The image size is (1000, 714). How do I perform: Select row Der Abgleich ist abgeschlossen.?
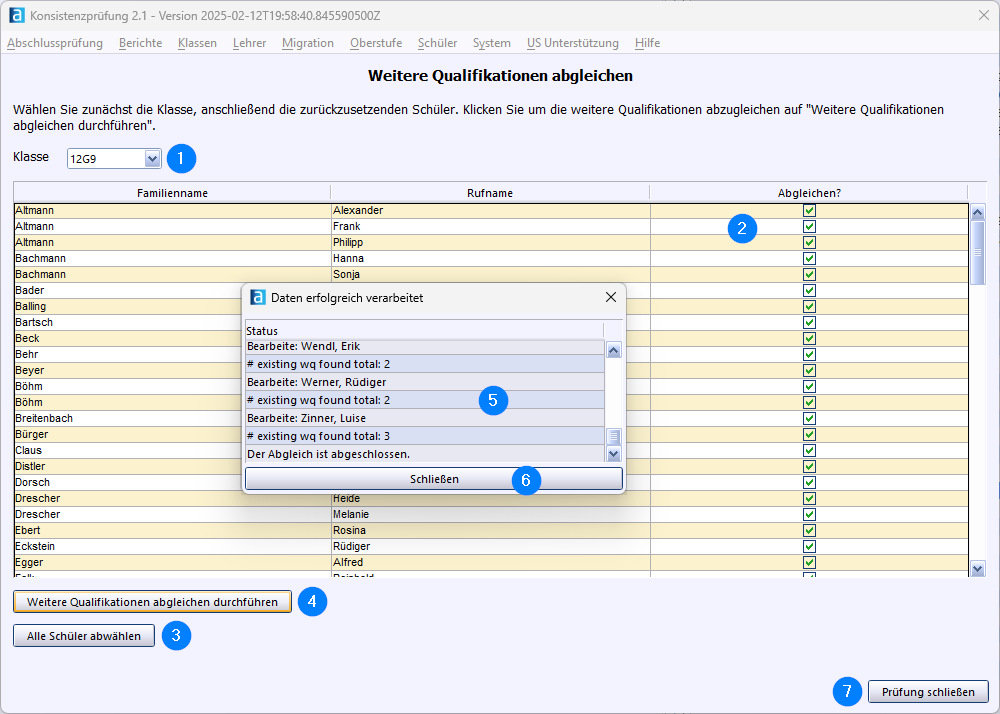tap(425, 454)
